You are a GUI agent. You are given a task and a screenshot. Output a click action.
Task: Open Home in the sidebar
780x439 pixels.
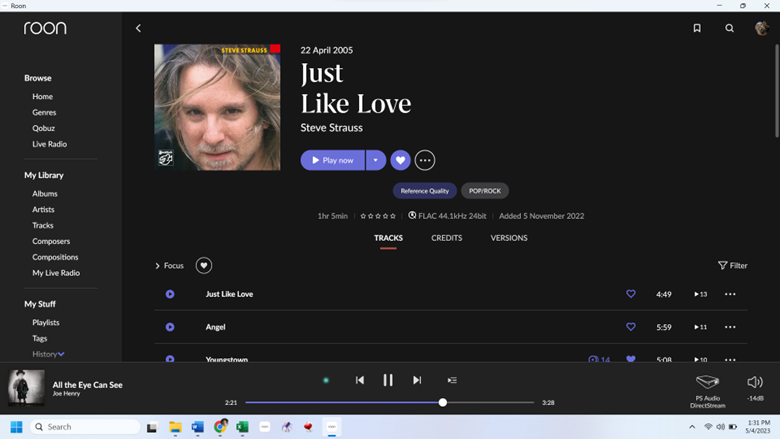pos(43,96)
